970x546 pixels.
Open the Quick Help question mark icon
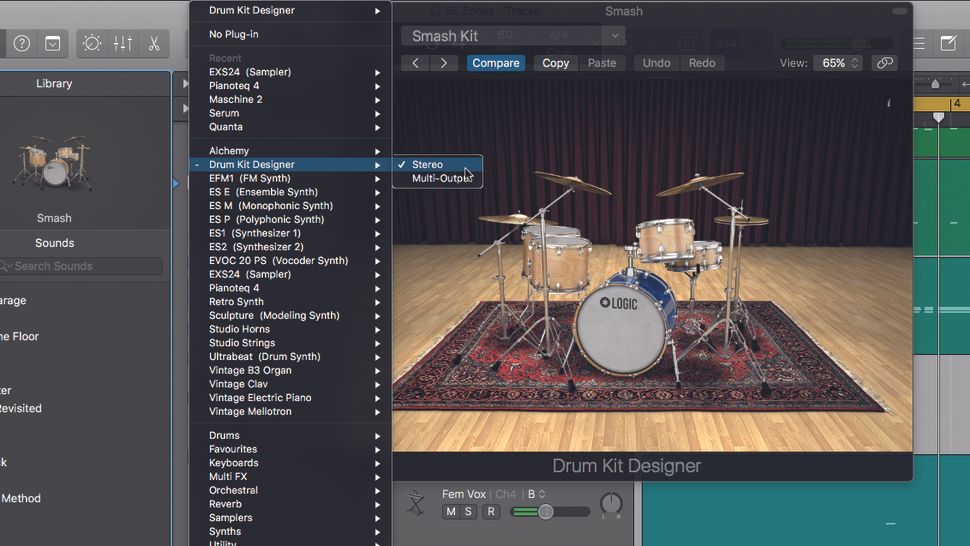point(22,43)
